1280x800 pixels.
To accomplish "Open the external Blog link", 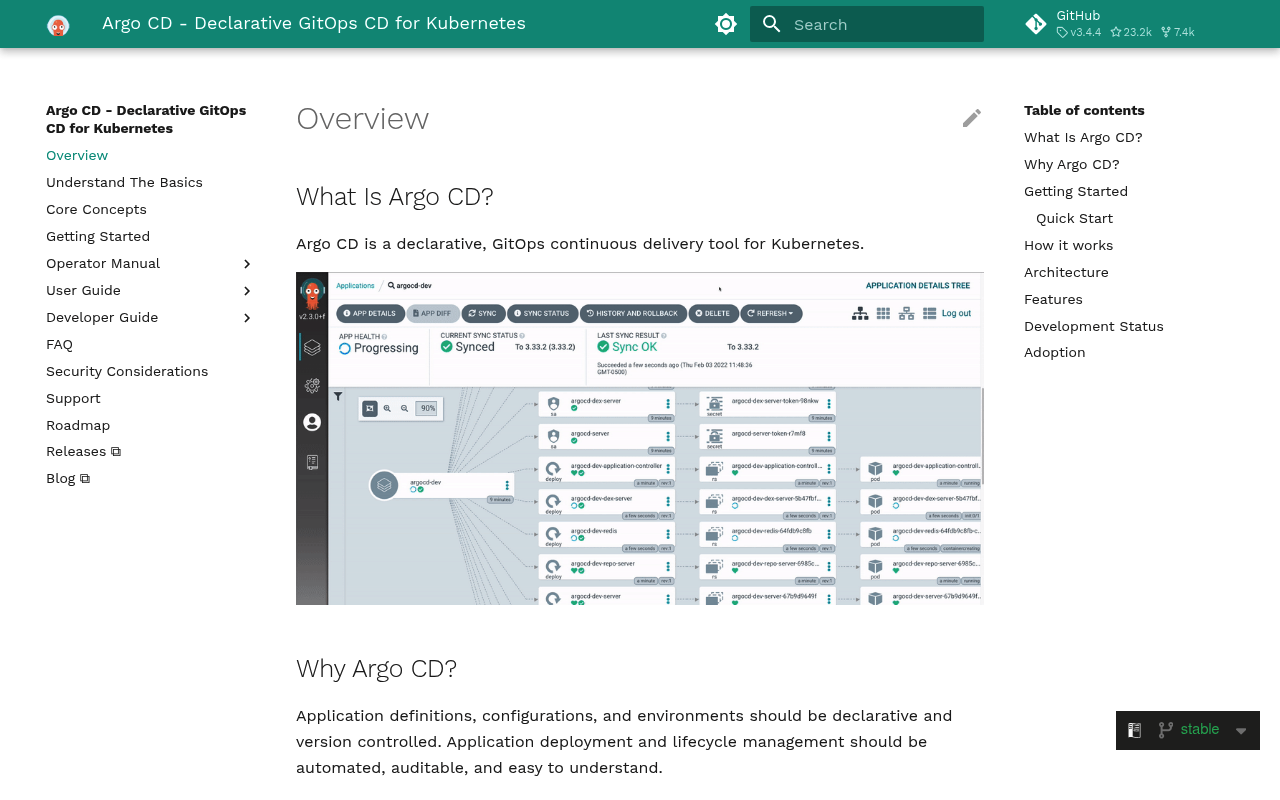I will pos(68,478).
